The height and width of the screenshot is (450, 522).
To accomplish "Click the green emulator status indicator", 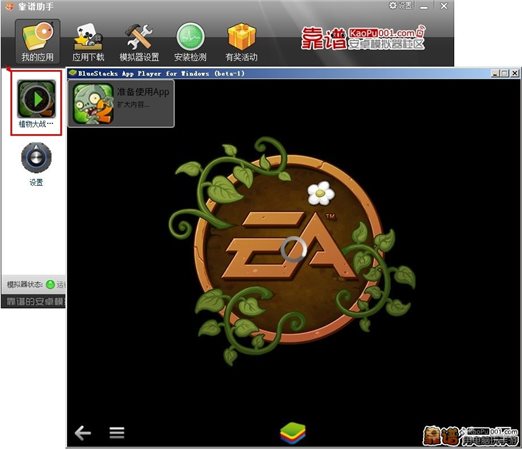I will (50, 284).
